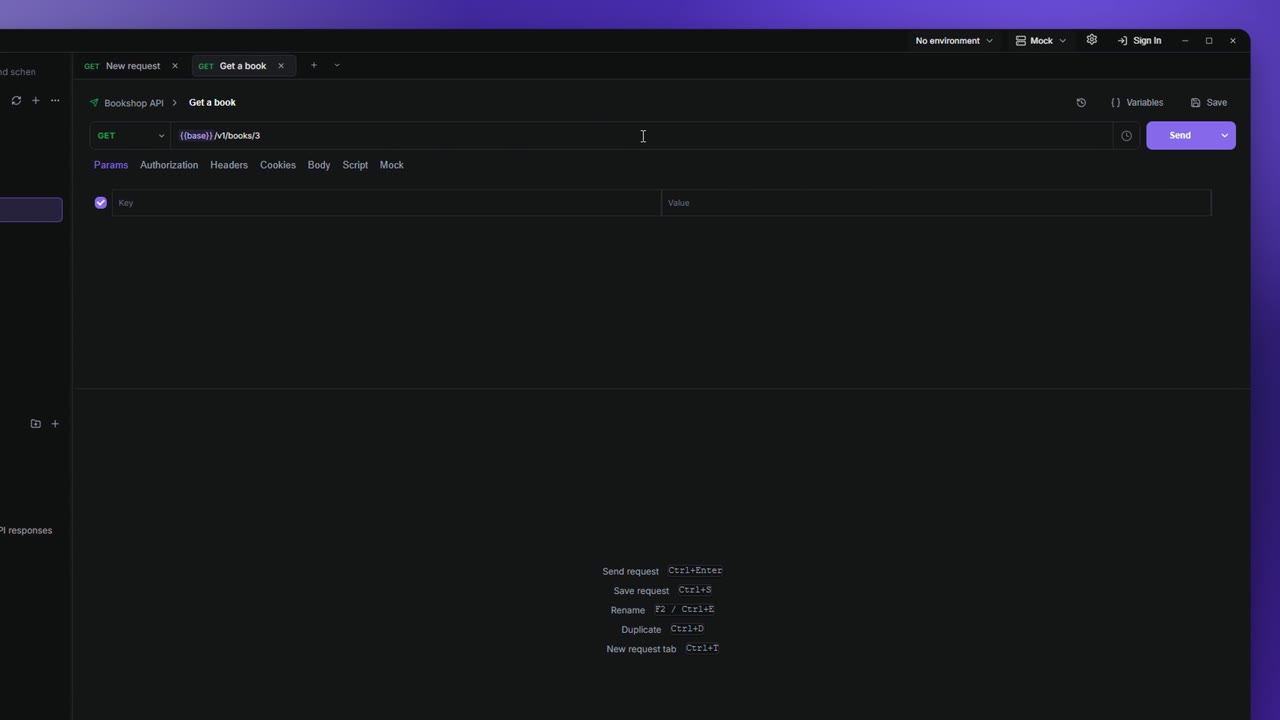The image size is (1280, 720).
Task: Open the Body tab
Action: (x=319, y=165)
